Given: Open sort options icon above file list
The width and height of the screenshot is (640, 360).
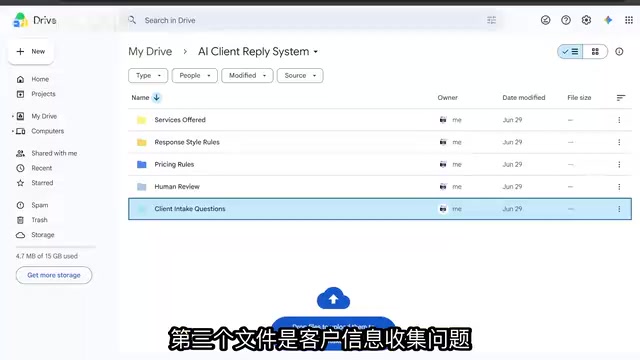Looking at the screenshot, I should tap(620, 98).
